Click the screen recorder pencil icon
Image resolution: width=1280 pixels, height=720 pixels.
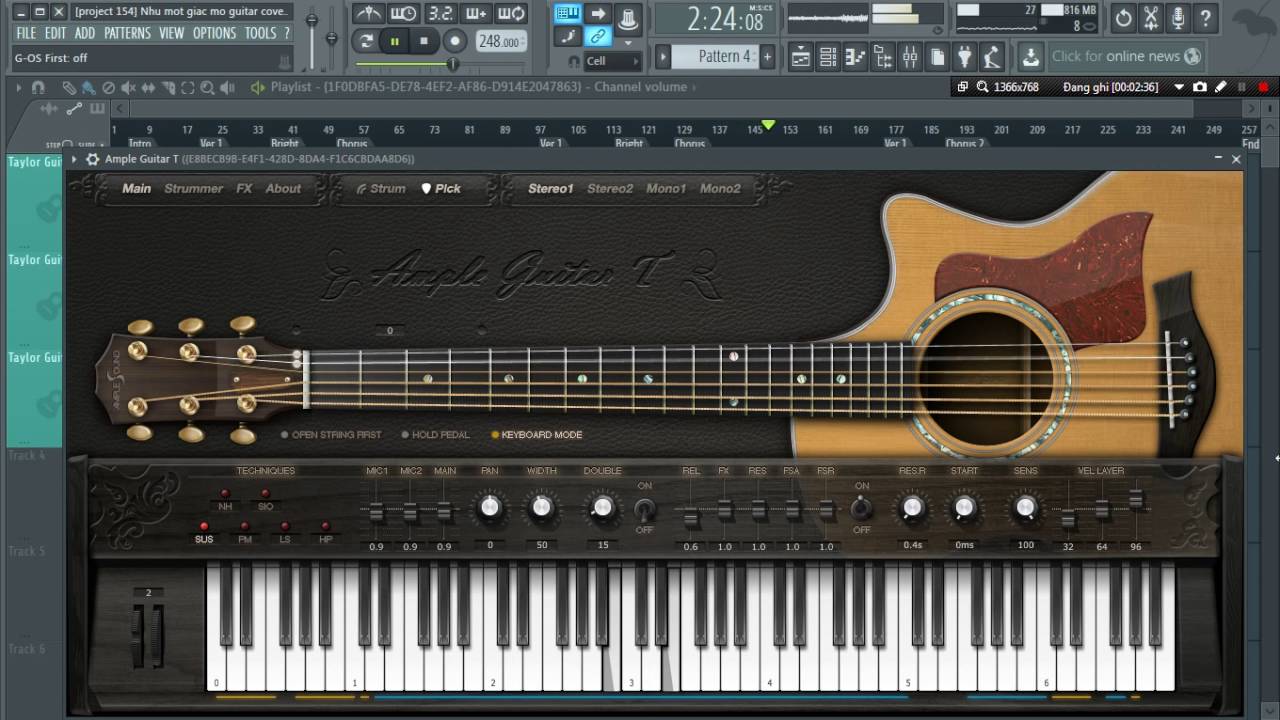1221,87
